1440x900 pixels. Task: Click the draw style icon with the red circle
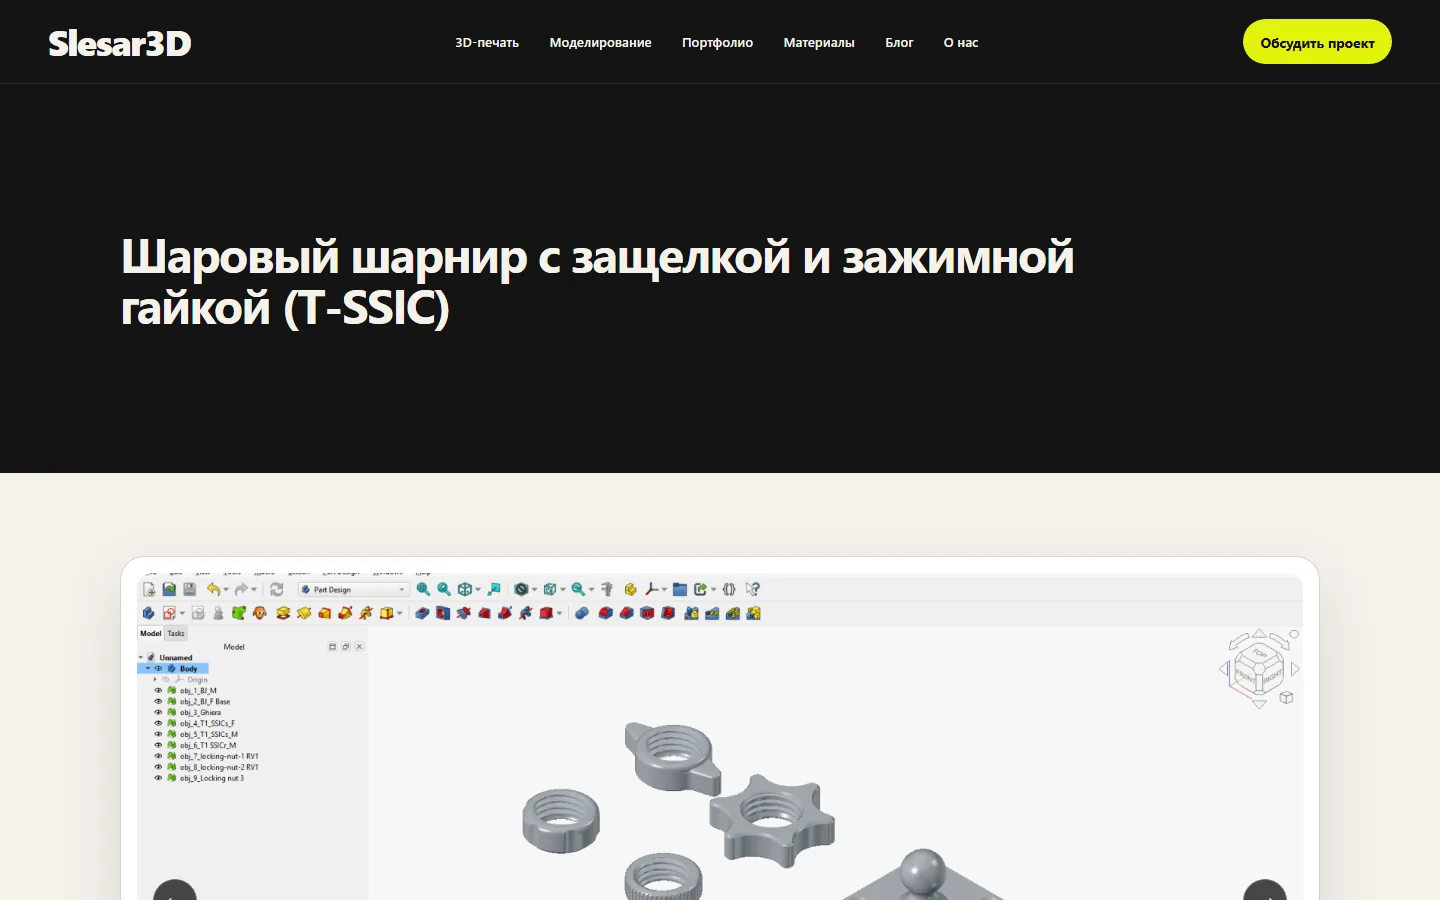click(x=520, y=590)
